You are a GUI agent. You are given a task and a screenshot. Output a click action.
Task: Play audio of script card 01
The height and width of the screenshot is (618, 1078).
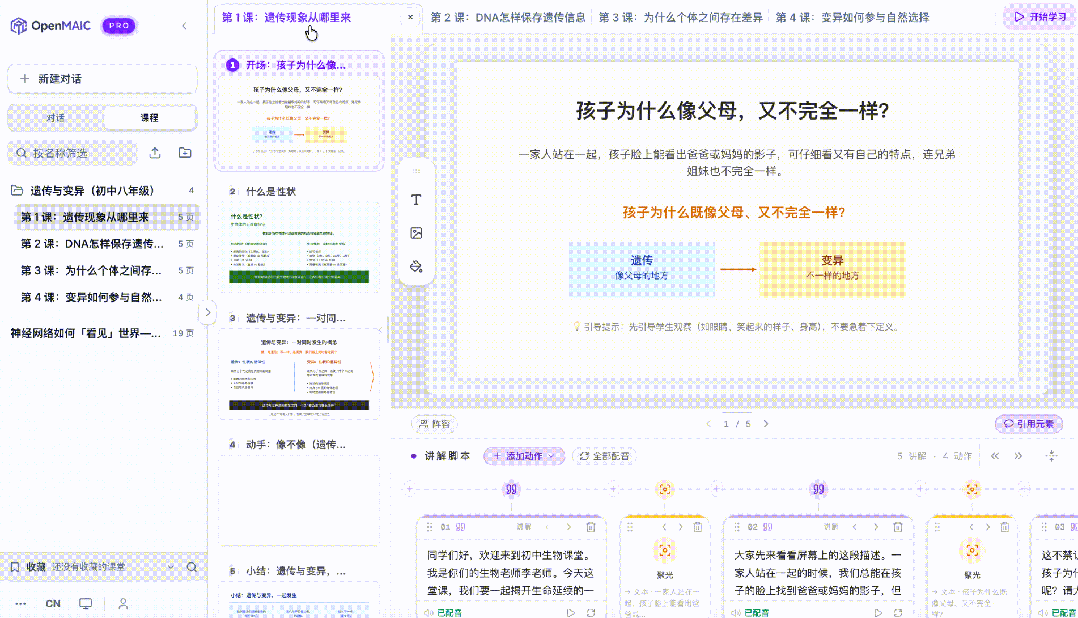click(x=570, y=612)
